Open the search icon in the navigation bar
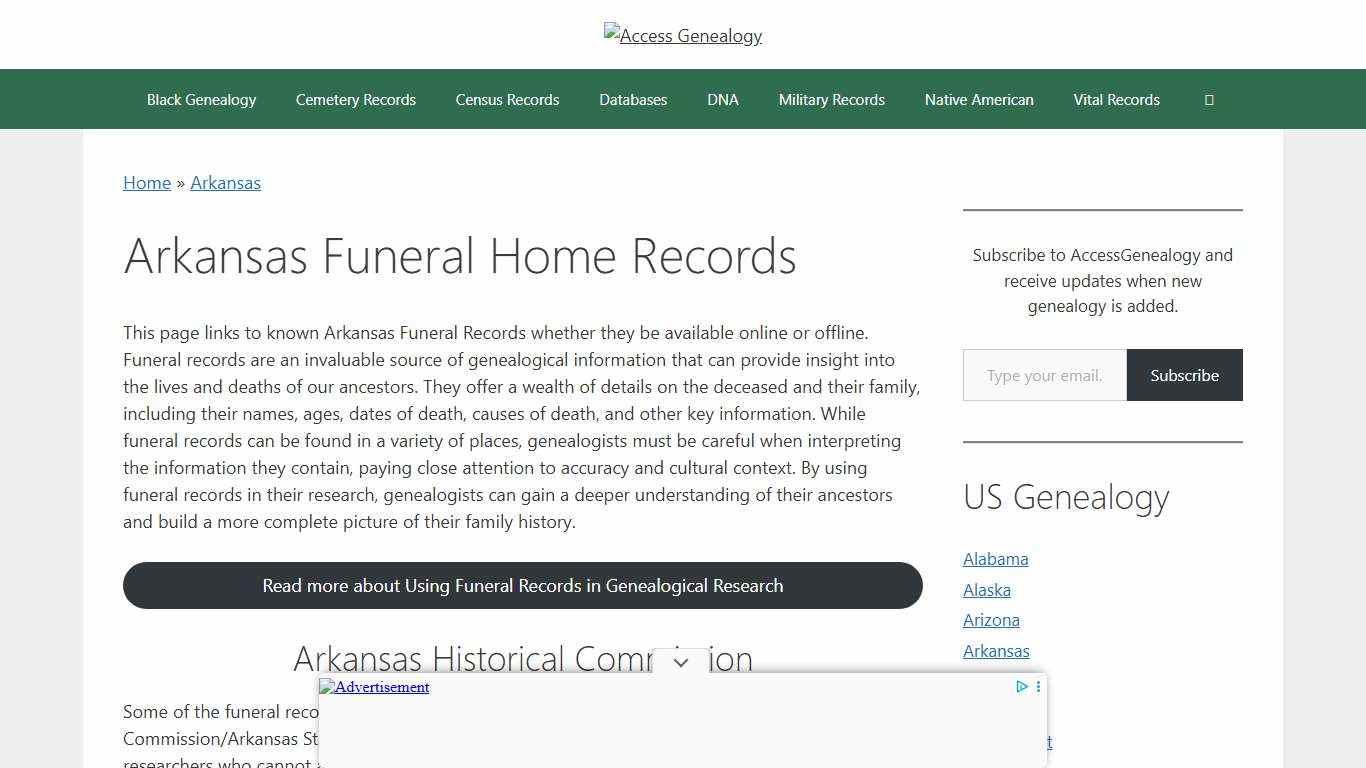The height and width of the screenshot is (768, 1366). point(1208,99)
